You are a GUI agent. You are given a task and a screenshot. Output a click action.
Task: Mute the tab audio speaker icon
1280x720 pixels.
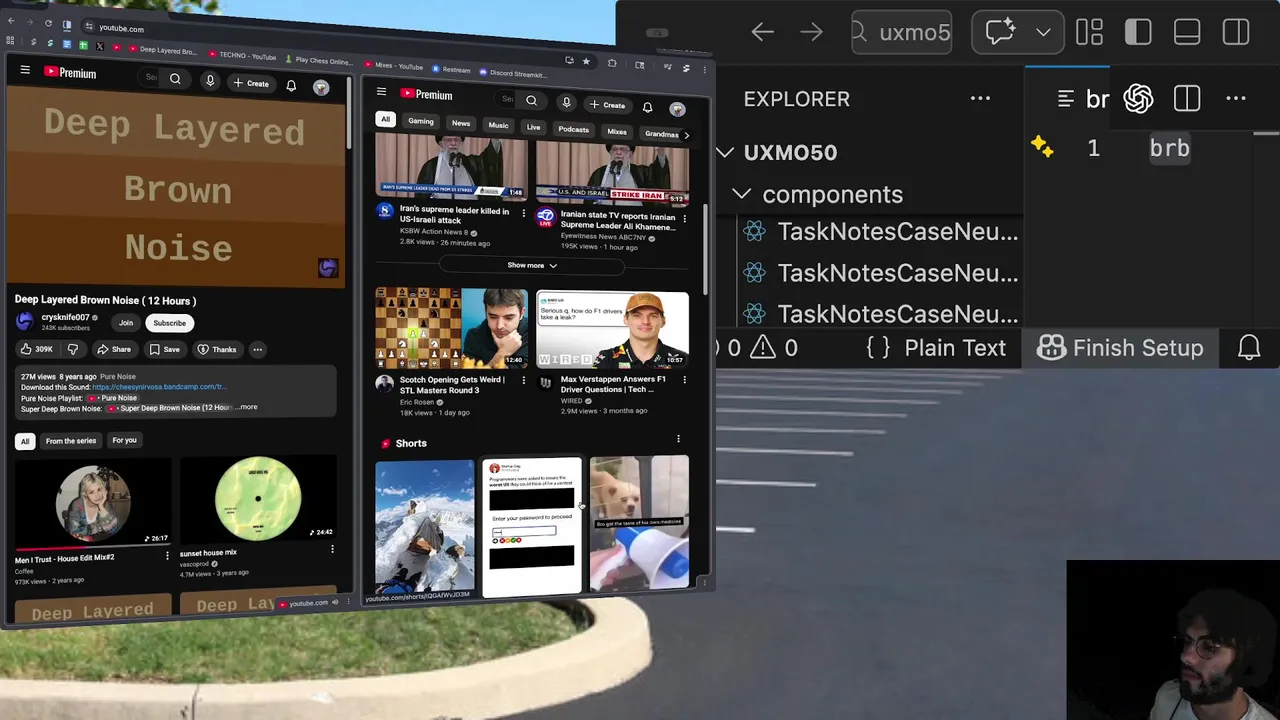(x=335, y=602)
